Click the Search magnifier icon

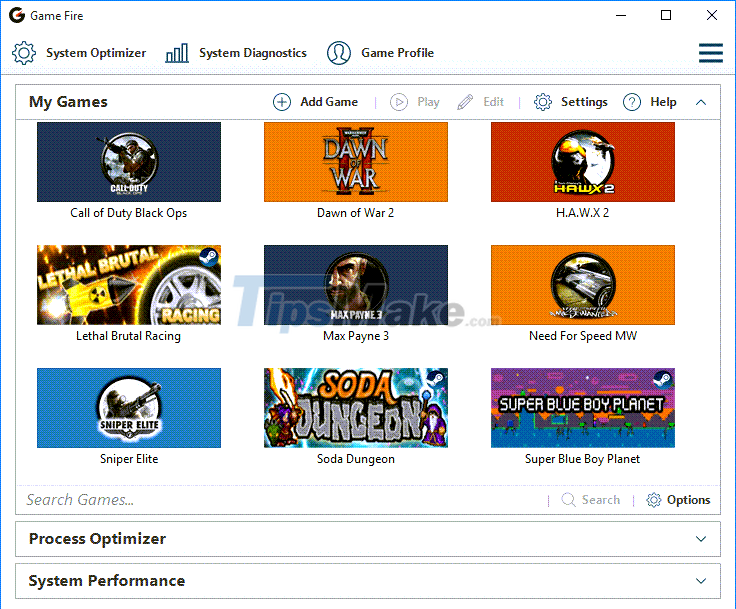pos(568,500)
